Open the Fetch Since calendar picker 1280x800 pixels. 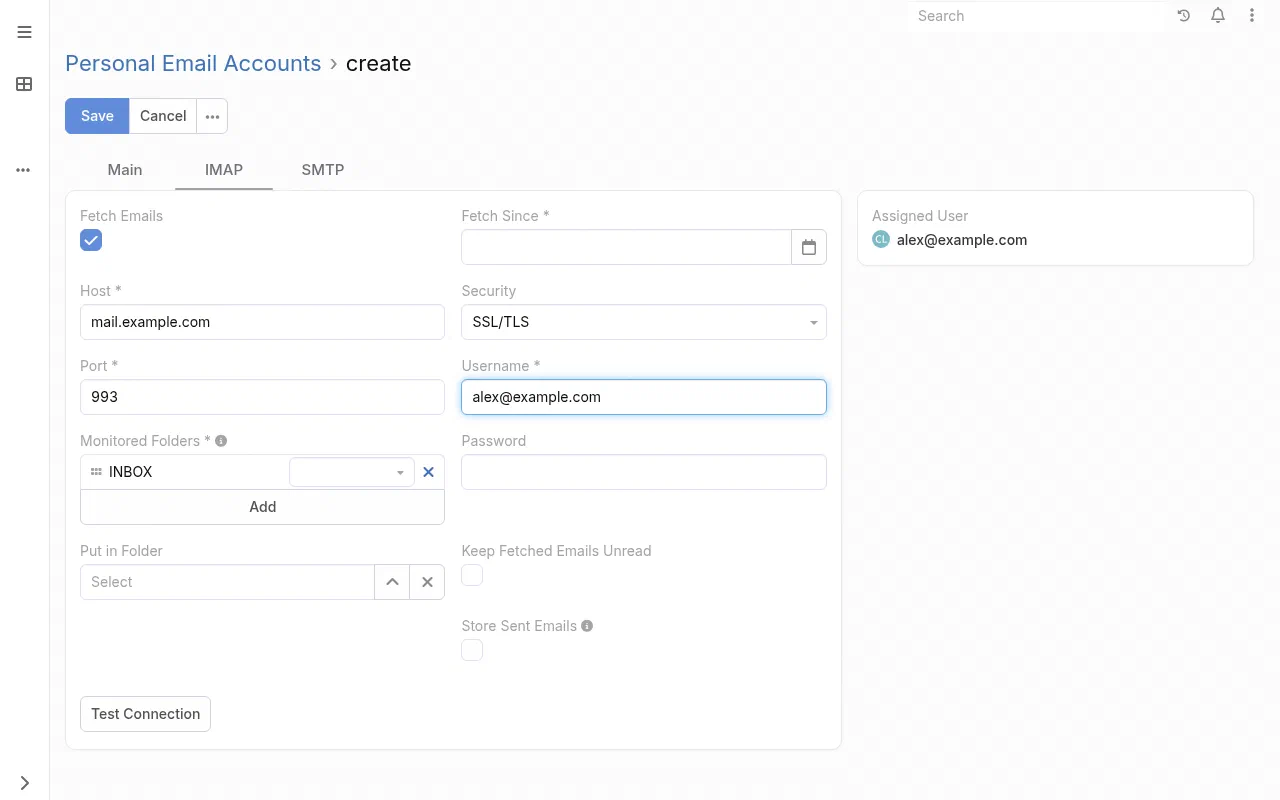pyautogui.click(x=809, y=247)
